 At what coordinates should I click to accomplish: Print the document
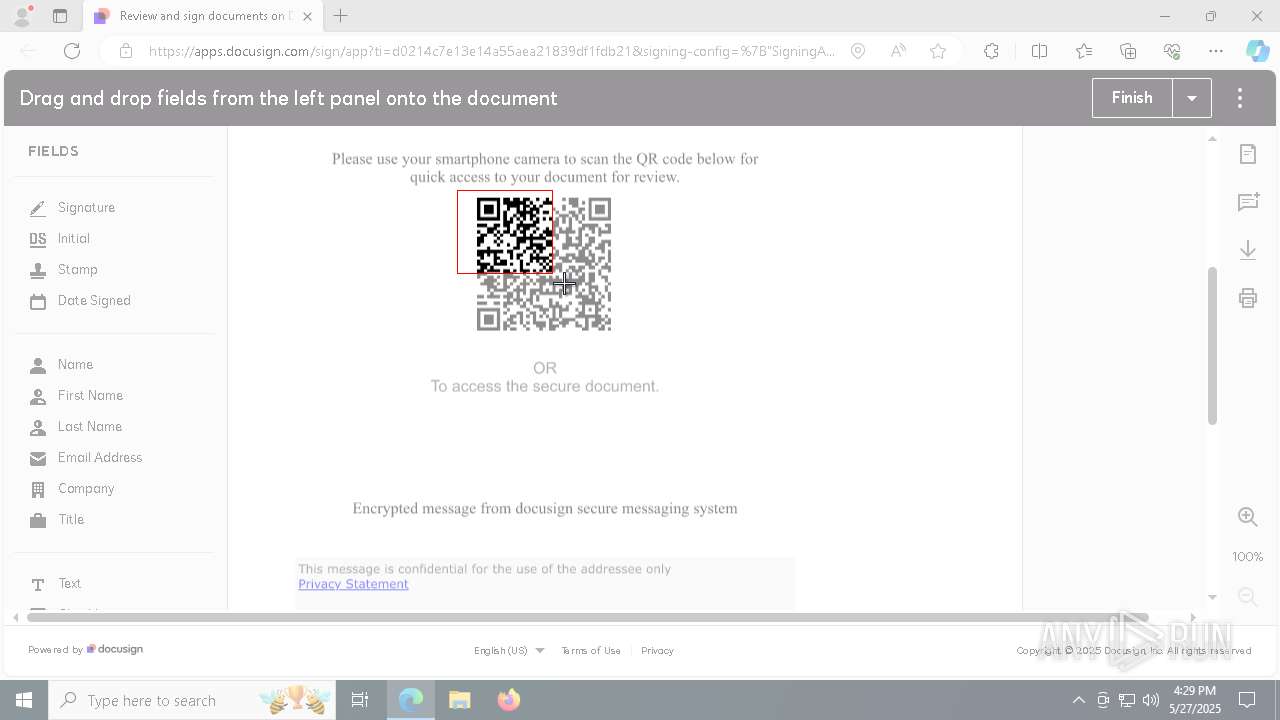(1248, 298)
